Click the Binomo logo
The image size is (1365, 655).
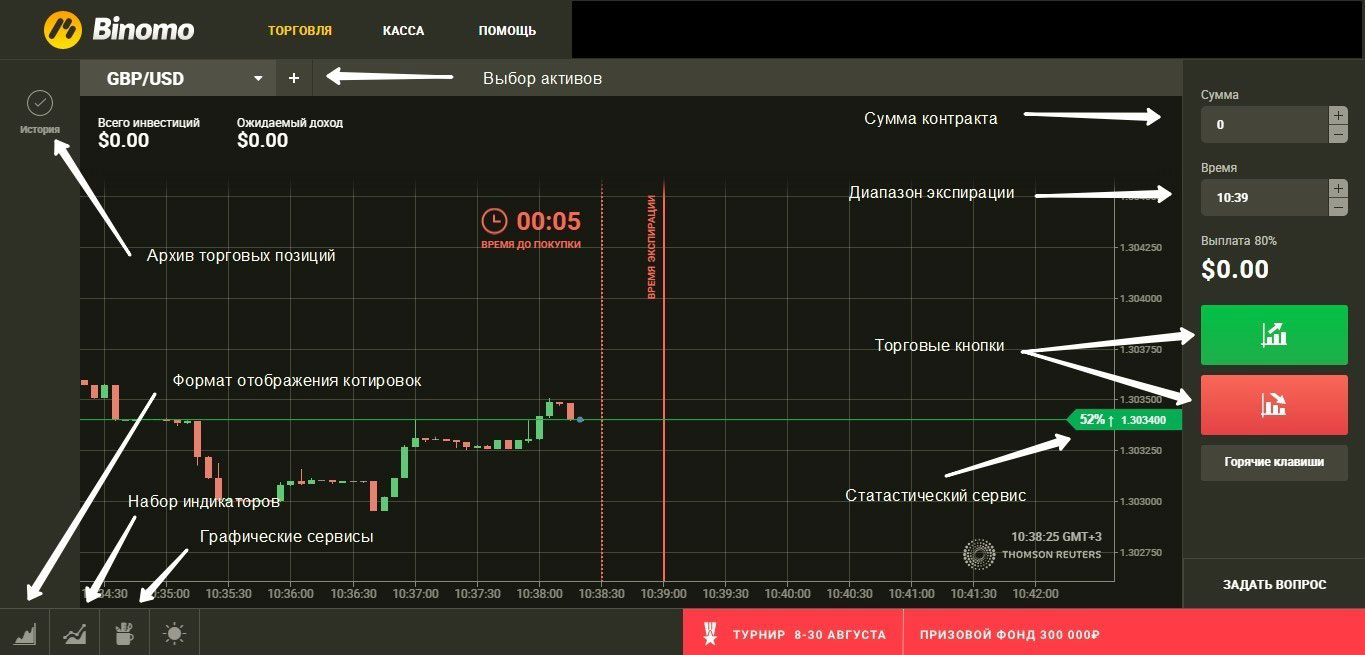click(x=117, y=29)
